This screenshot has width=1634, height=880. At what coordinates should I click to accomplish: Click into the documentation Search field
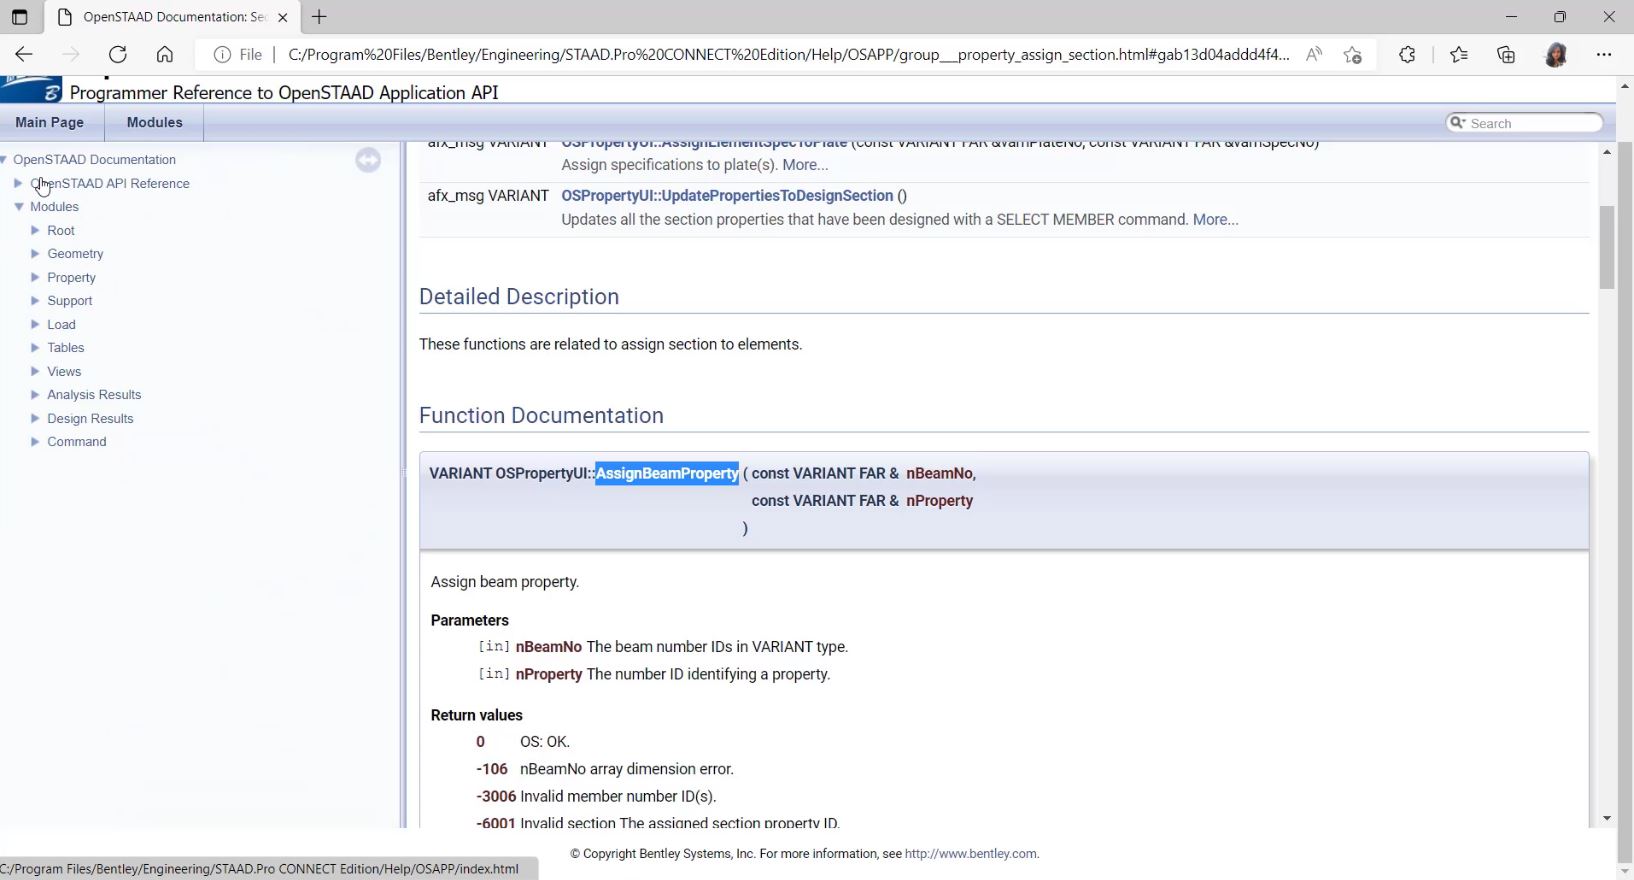point(1533,123)
